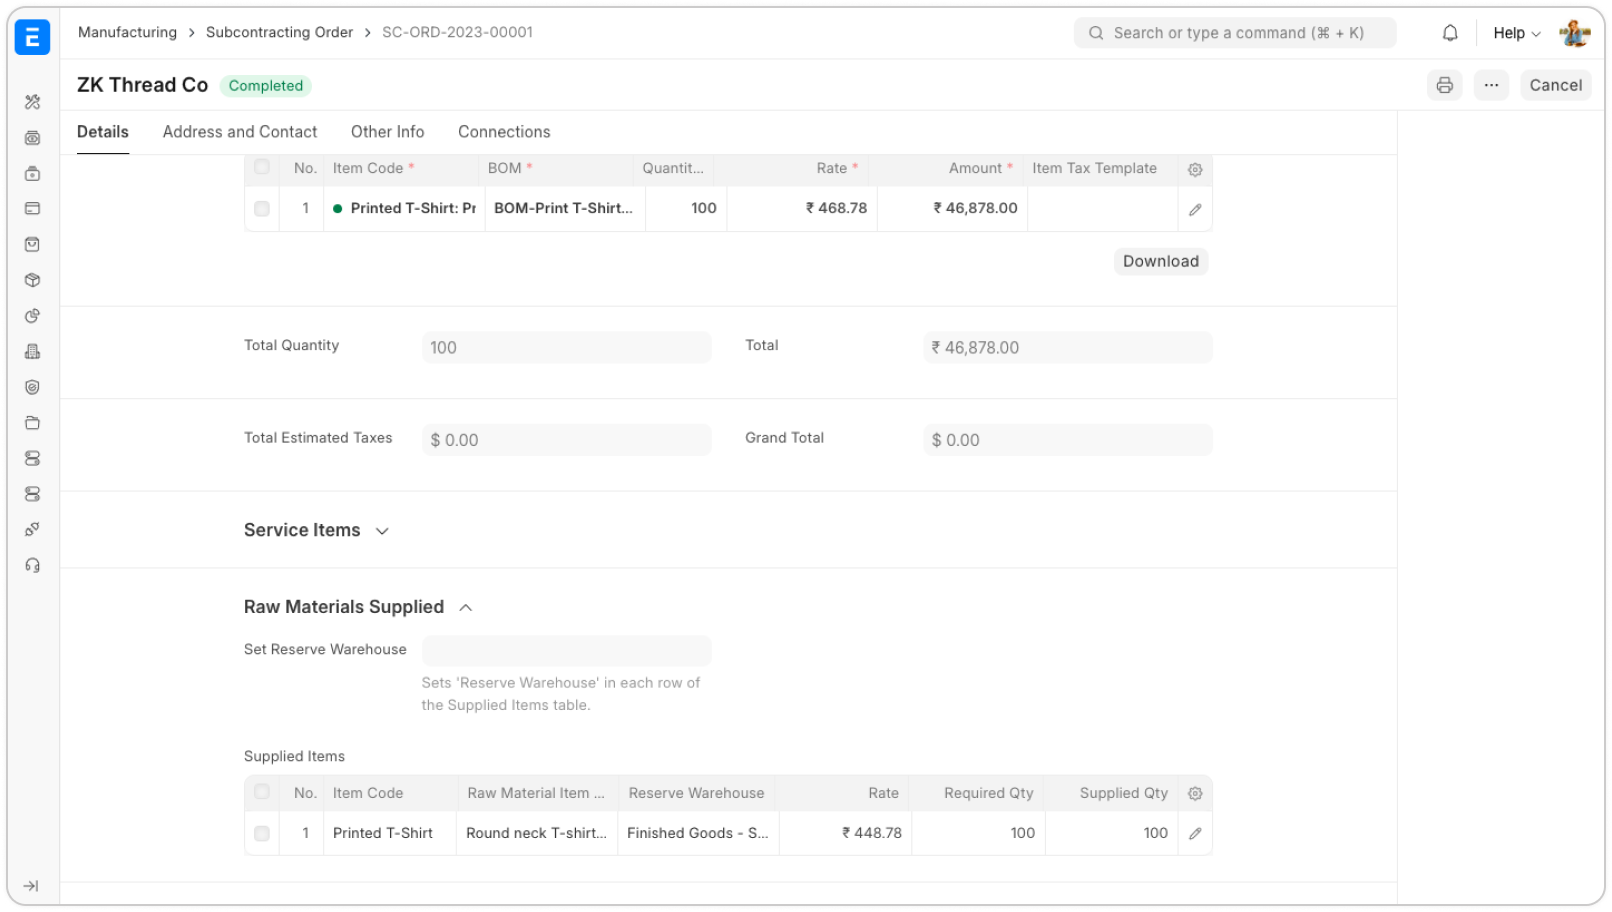
Task: Click the Rate cell ₹ 468.78
Action: tap(802, 208)
